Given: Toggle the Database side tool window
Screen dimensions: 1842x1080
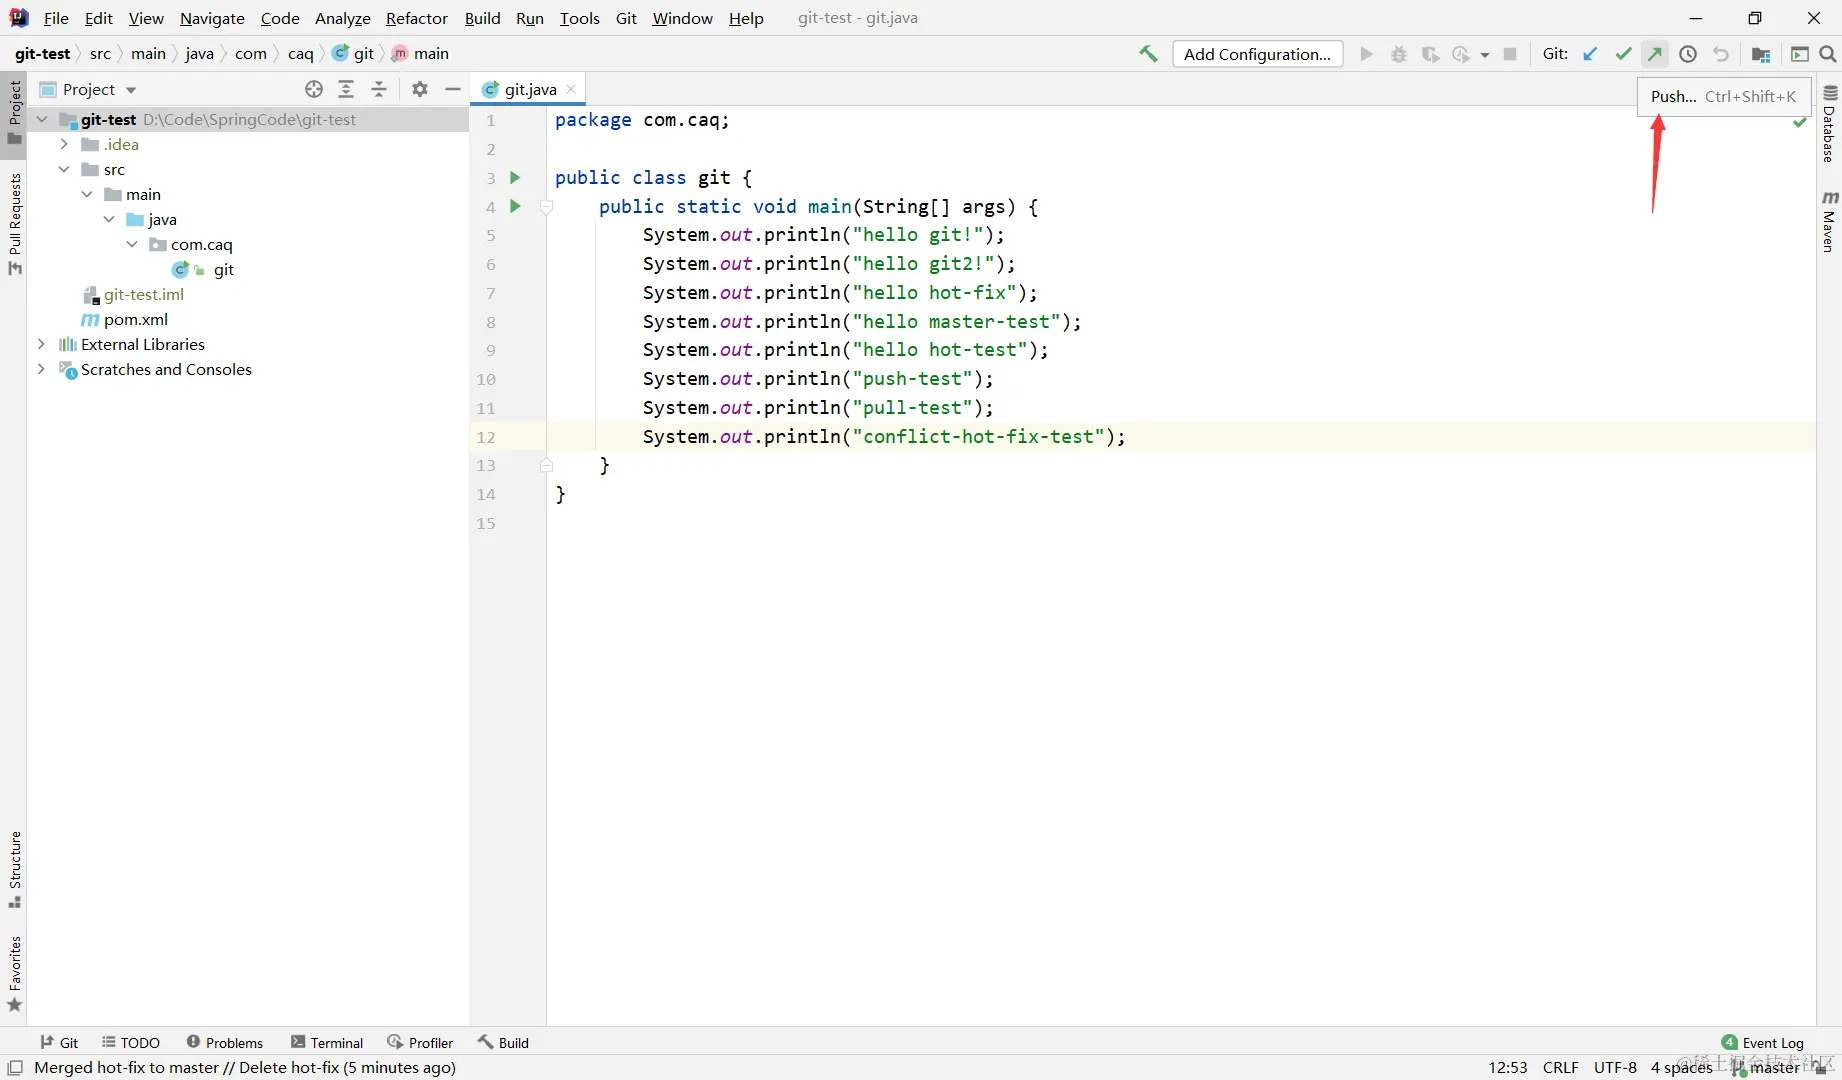Looking at the screenshot, I should pyautogui.click(x=1829, y=124).
